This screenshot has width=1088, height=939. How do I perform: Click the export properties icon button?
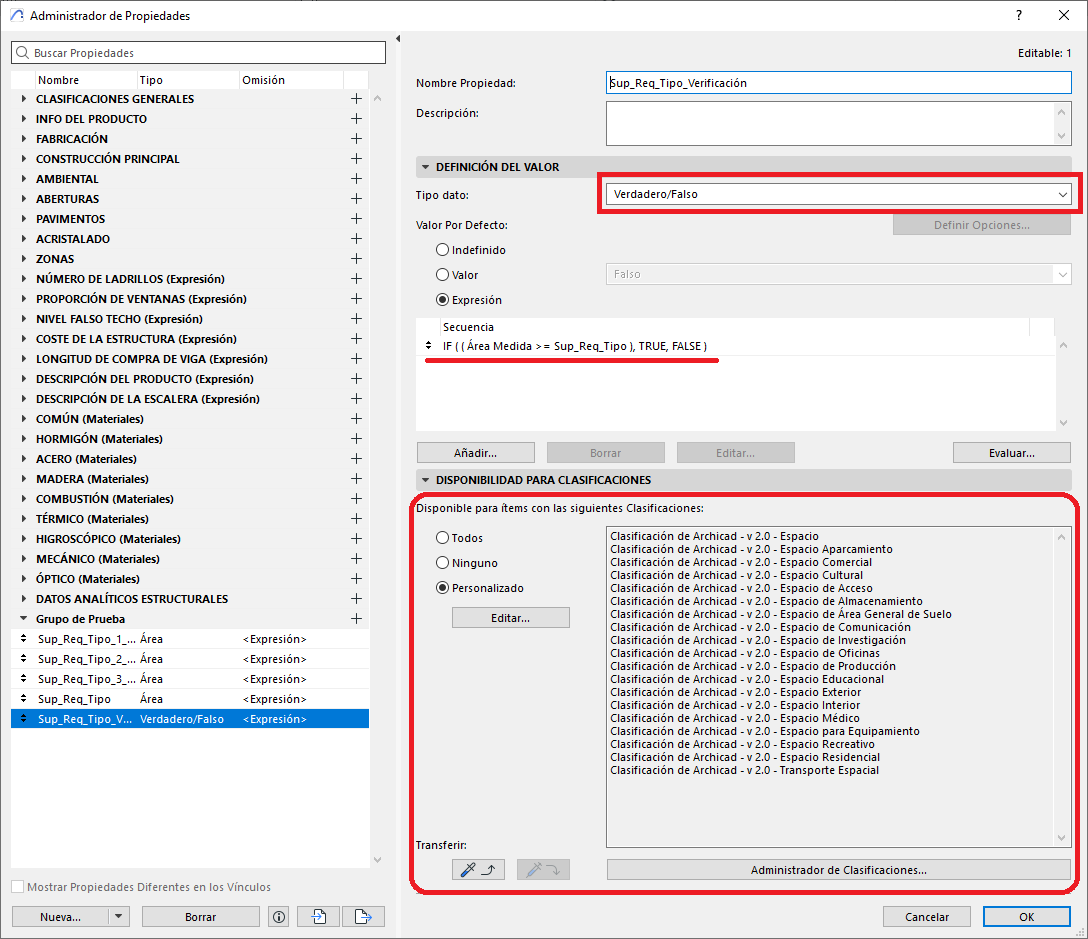click(363, 916)
